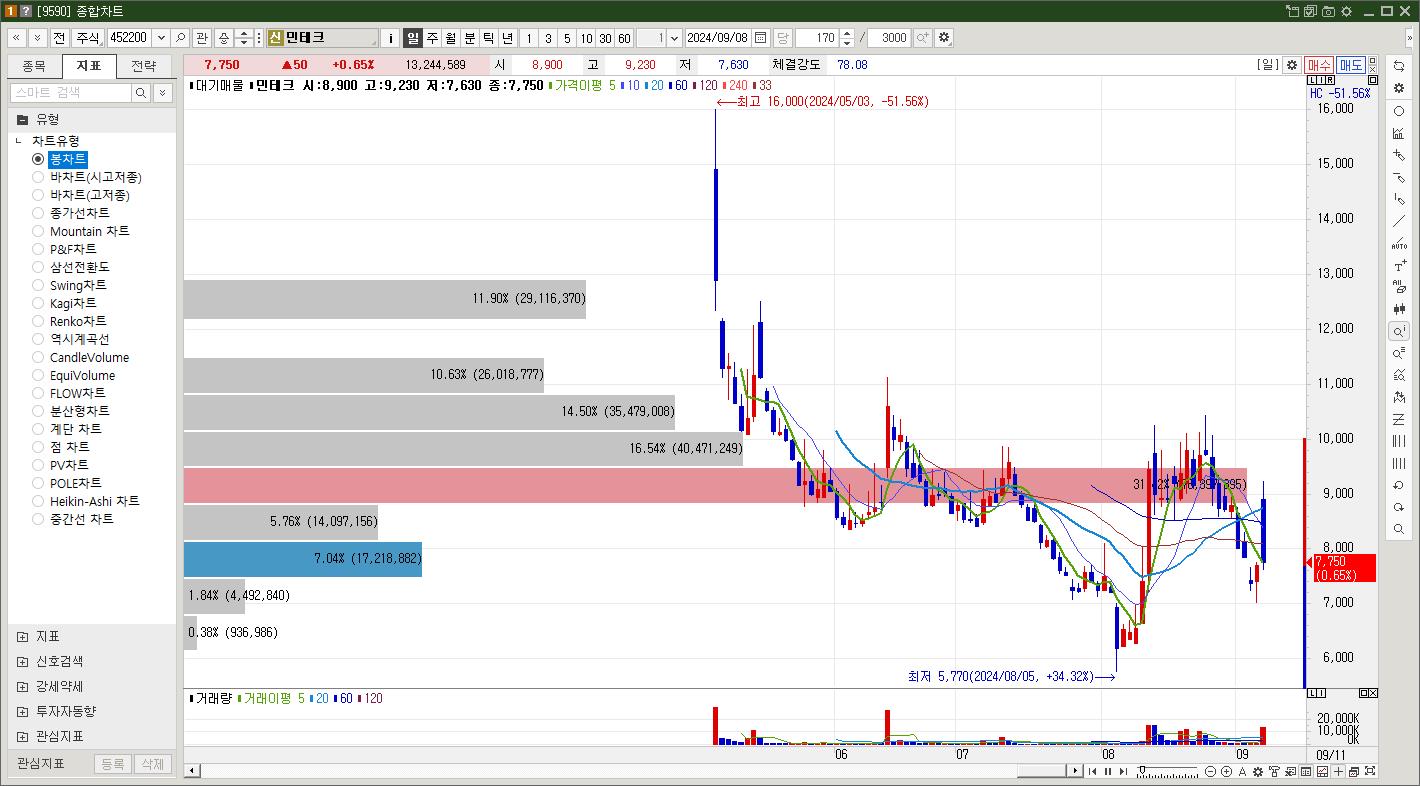Click the blue 매도 sell button
This screenshot has height=786, width=1420.
click(1351, 65)
